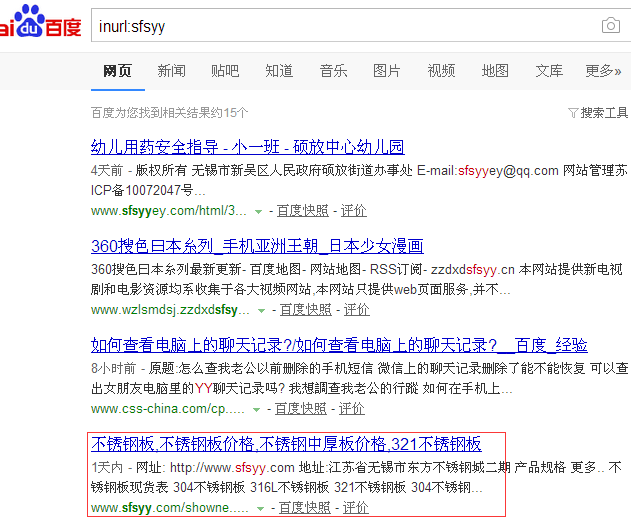Click 评价 for the sfsyyey.com result
The width and height of the screenshot is (631, 529).
coord(354,210)
